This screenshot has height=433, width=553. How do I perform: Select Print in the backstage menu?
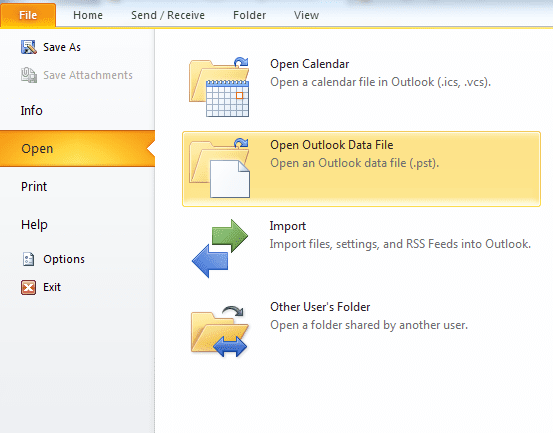tap(77, 186)
